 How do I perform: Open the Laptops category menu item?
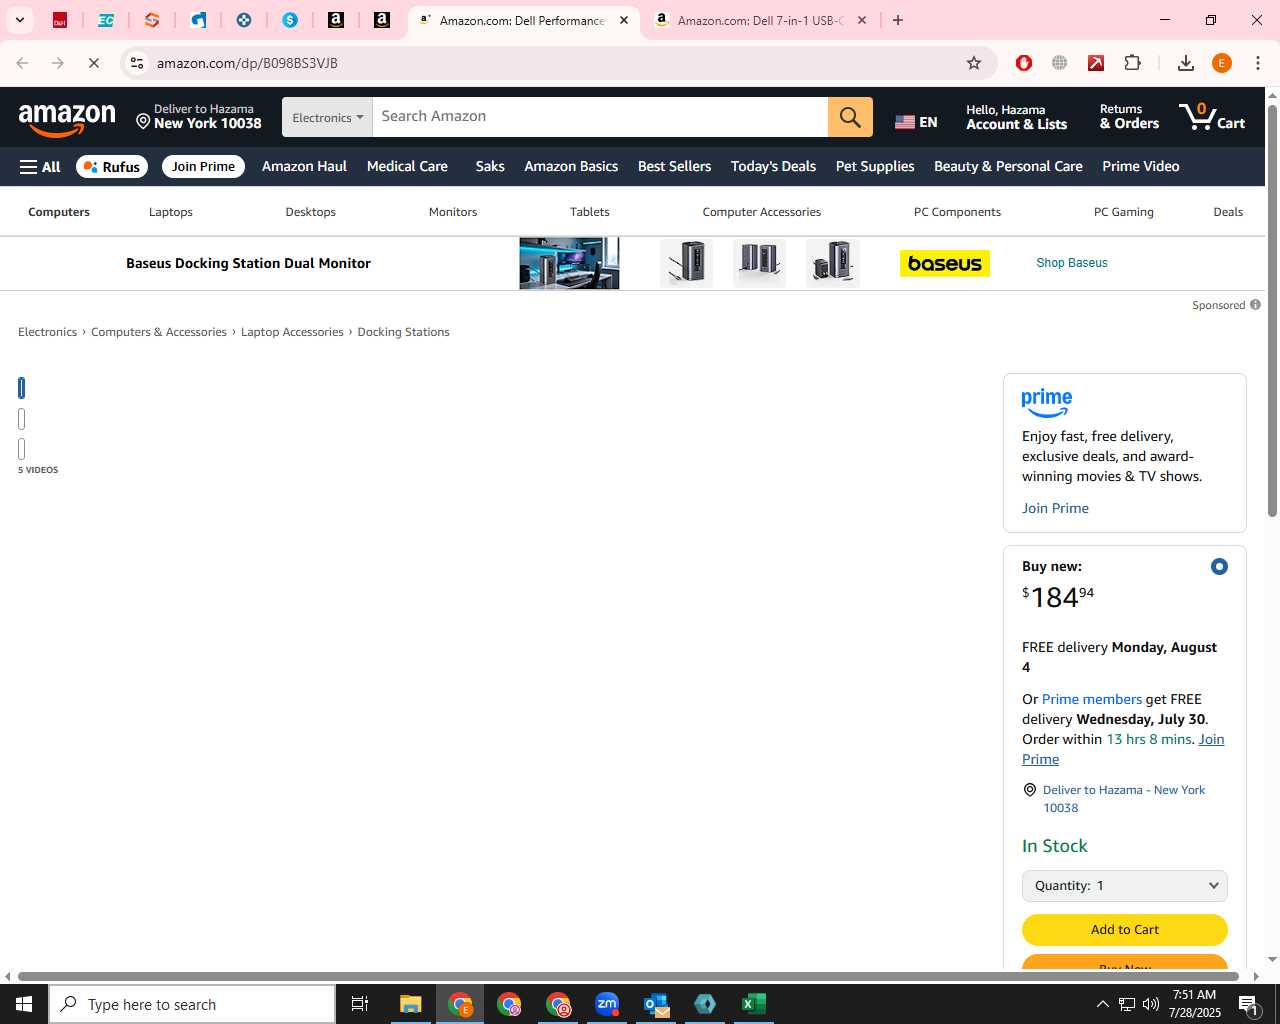(x=171, y=212)
